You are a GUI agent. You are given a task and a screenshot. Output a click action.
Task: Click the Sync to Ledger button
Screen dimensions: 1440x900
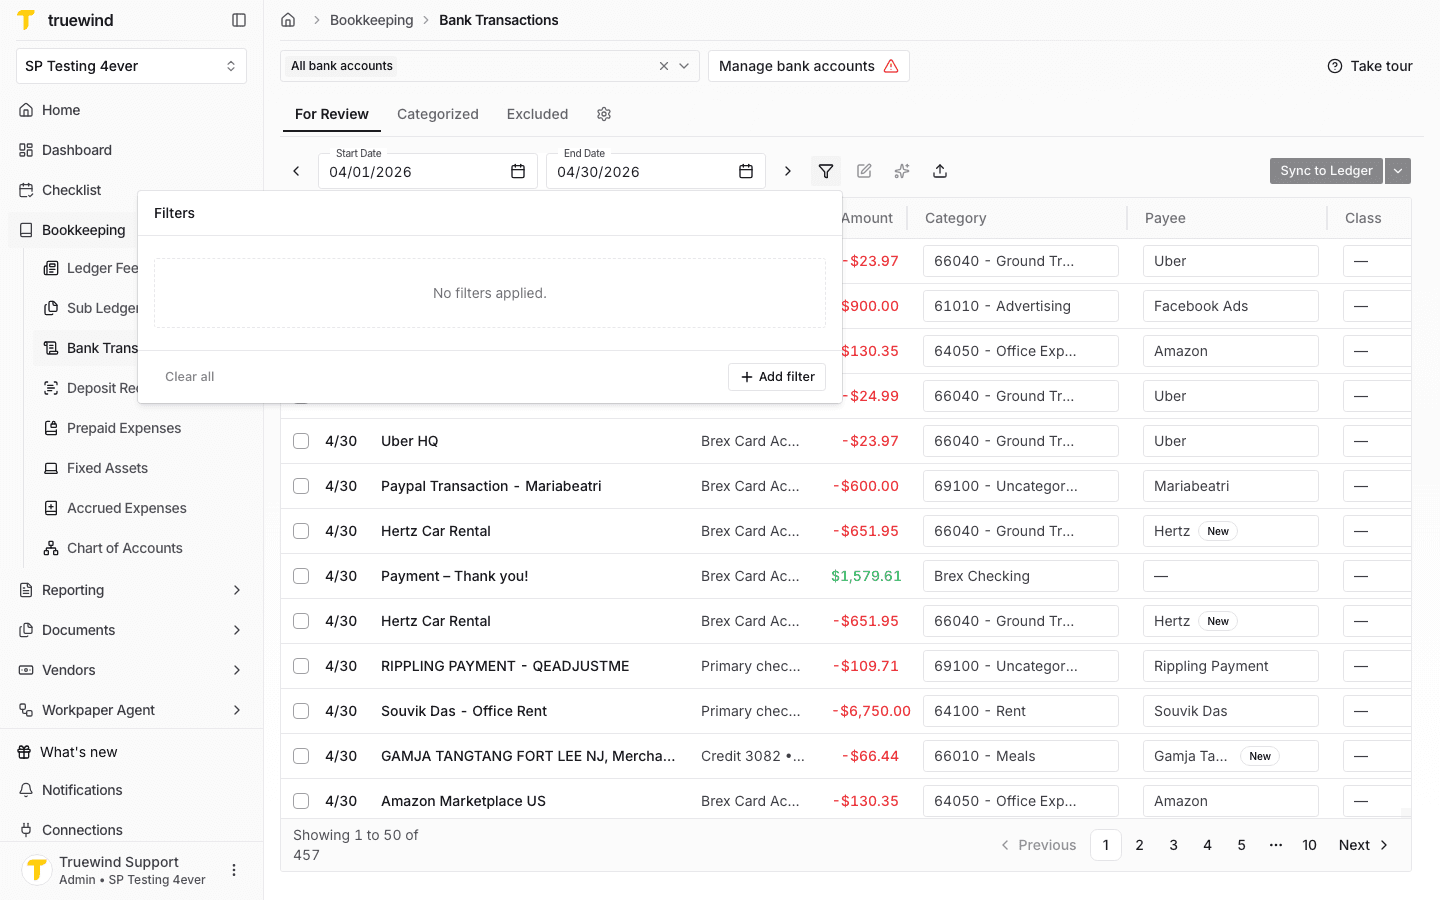(1326, 171)
